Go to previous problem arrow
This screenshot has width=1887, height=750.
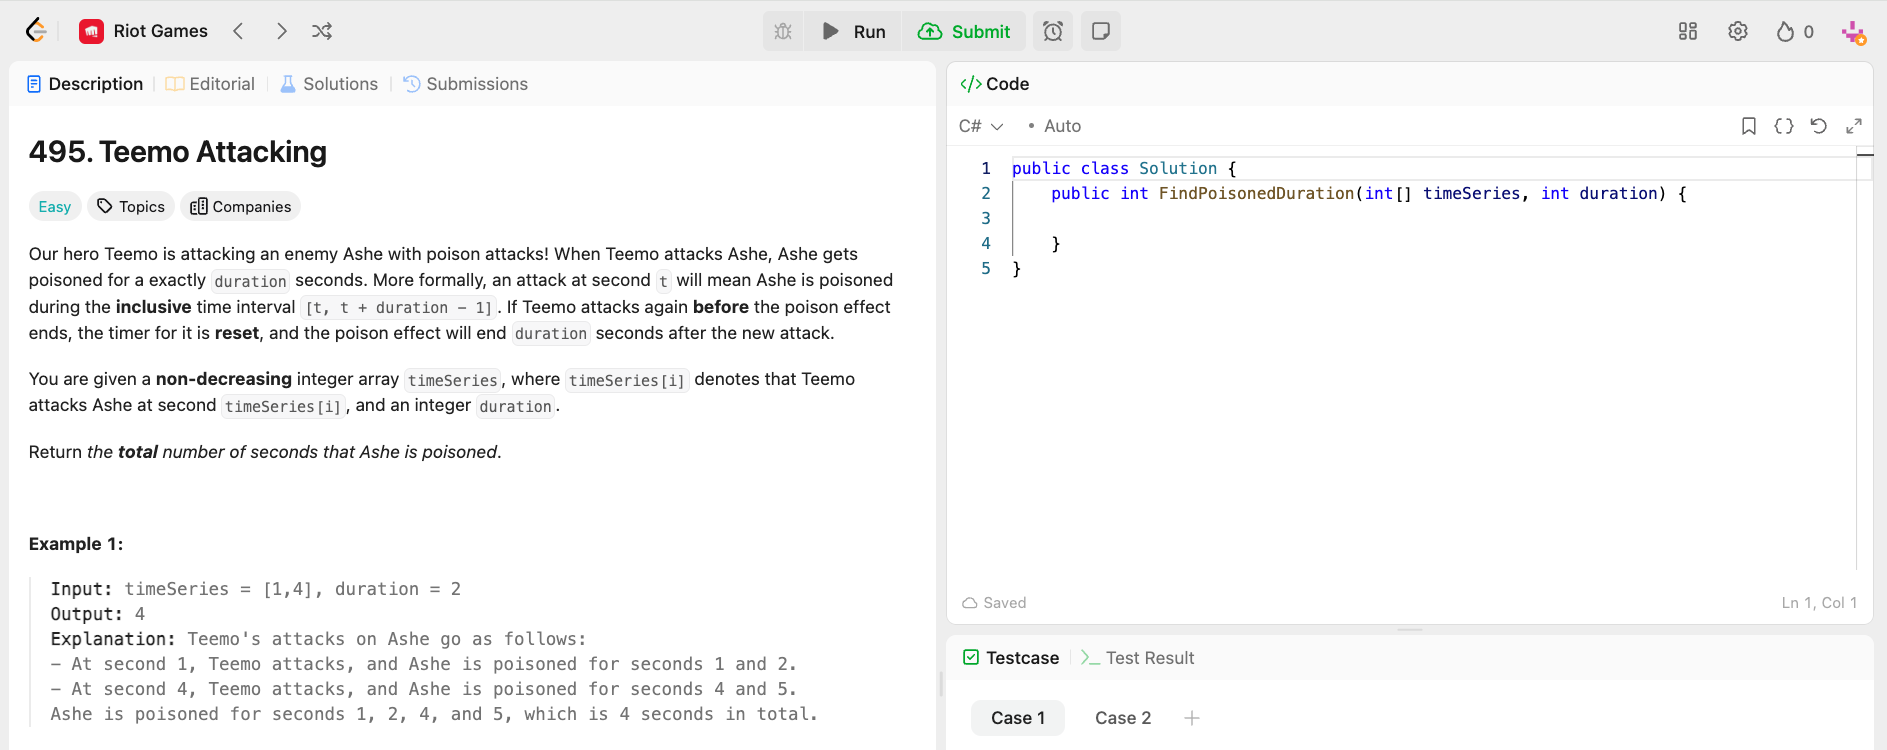click(238, 31)
